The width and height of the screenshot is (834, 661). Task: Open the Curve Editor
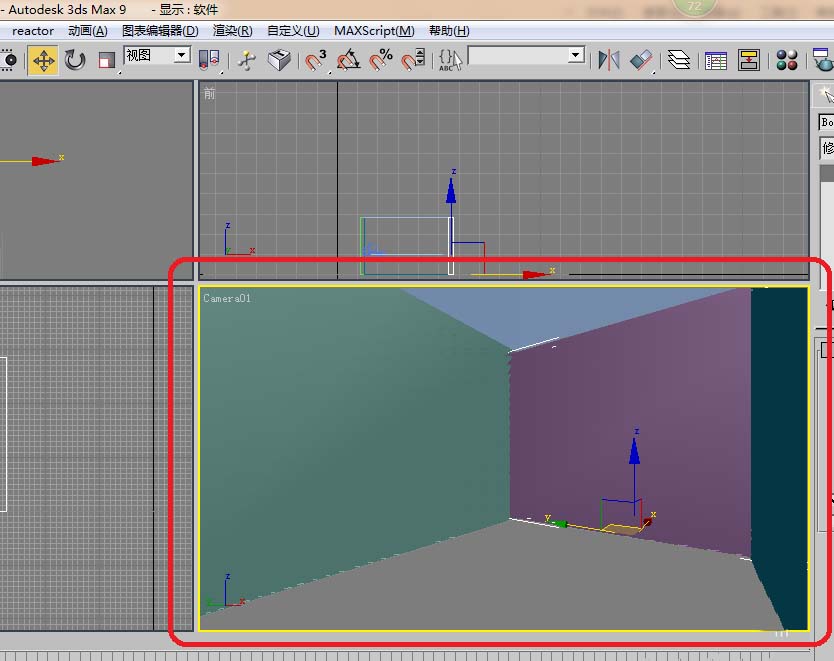point(715,61)
